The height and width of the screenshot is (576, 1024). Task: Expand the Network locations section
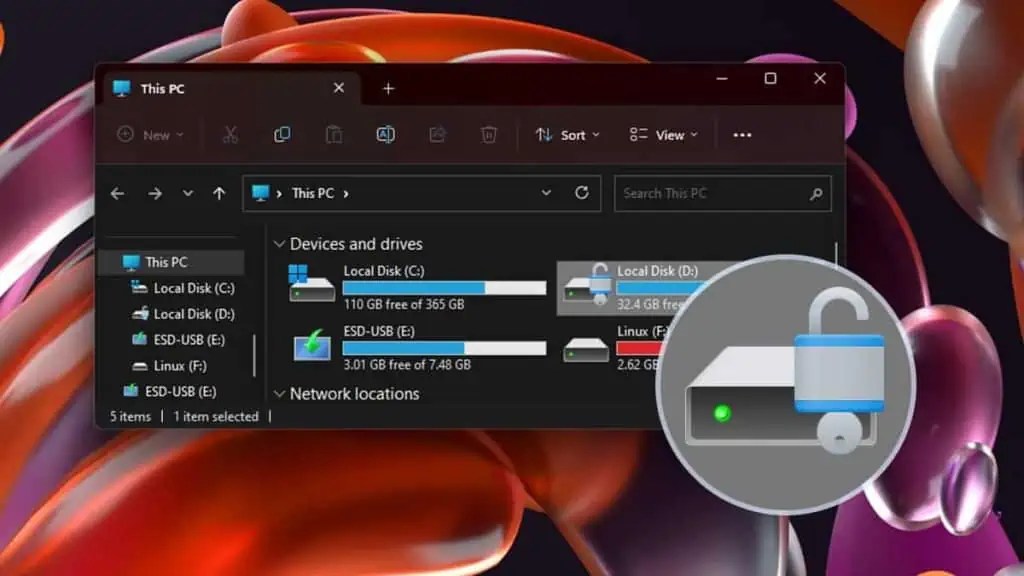(x=279, y=394)
